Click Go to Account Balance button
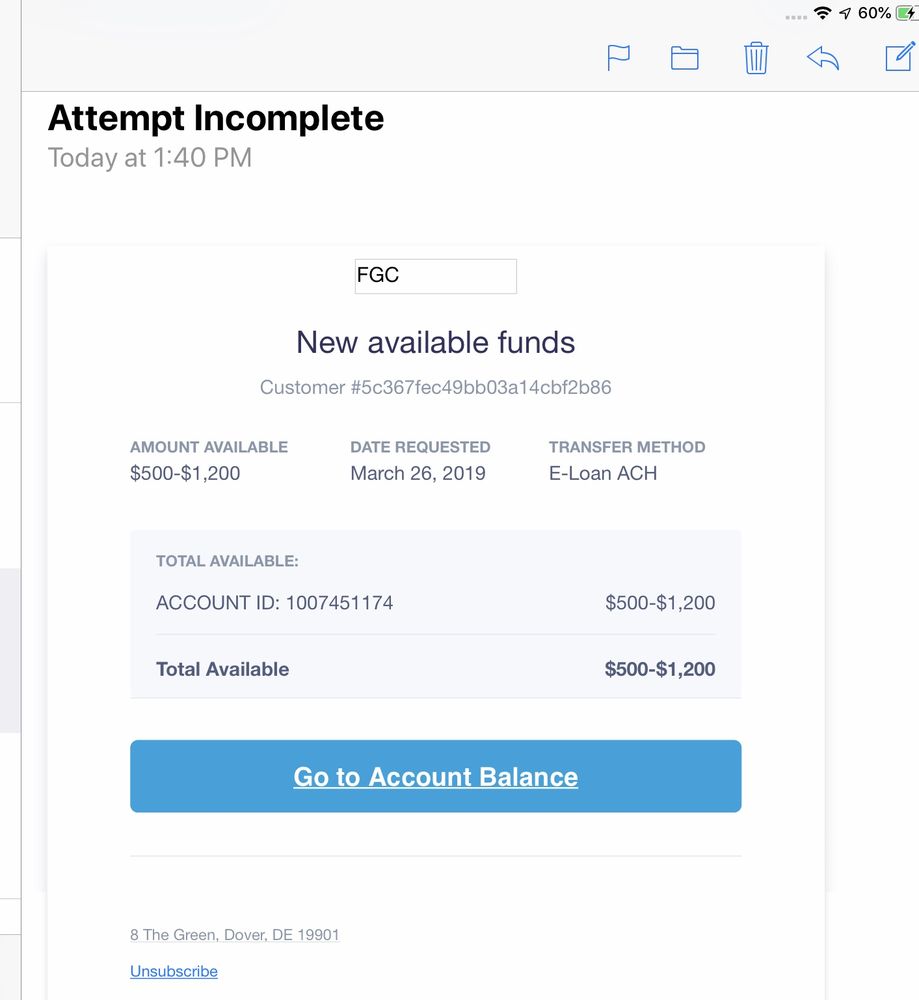Viewport: 919px width, 1000px height. click(435, 776)
